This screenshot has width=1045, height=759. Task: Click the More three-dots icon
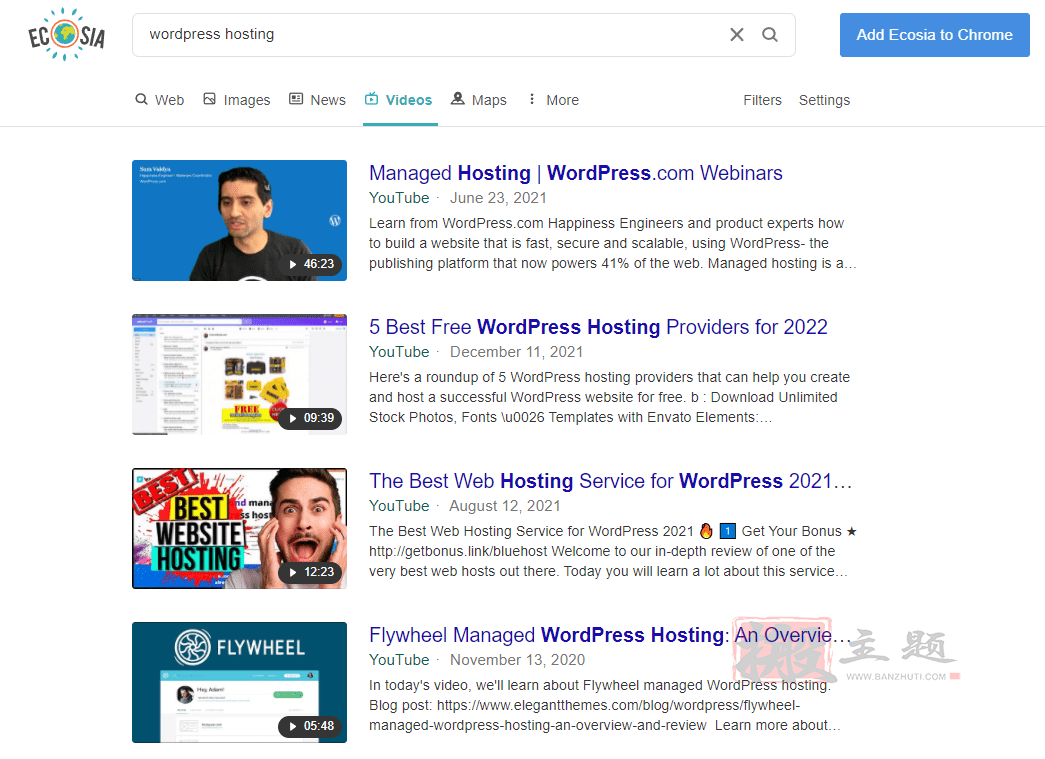[532, 99]
